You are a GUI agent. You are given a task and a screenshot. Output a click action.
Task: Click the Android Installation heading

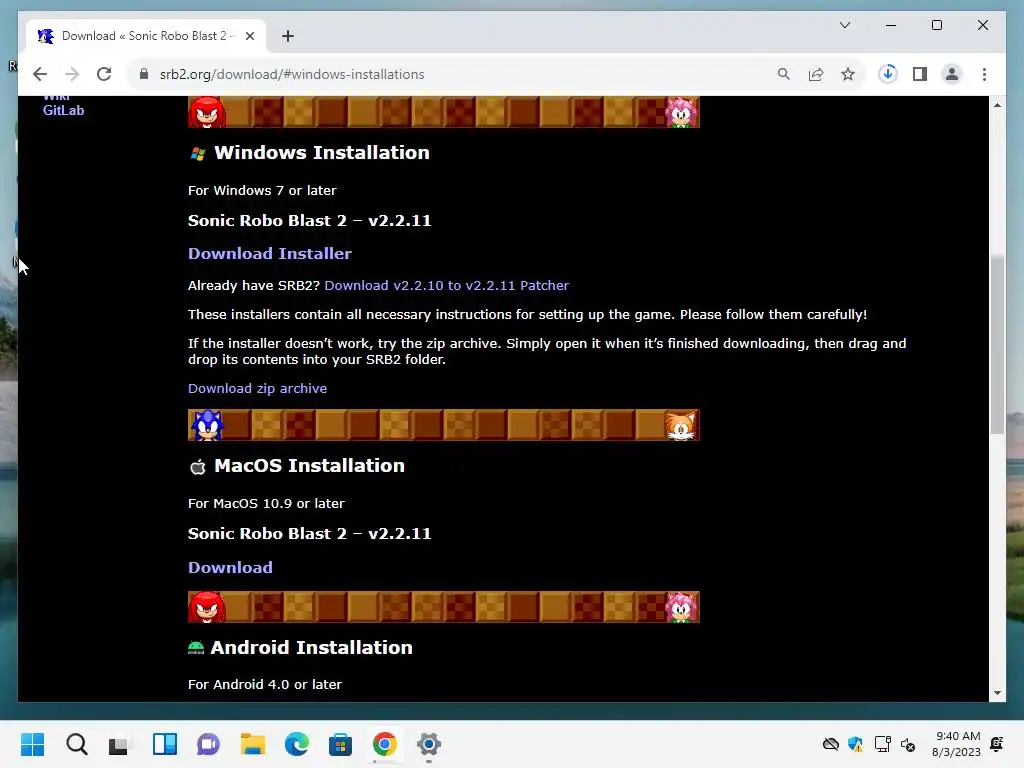(x=312, y=647)
